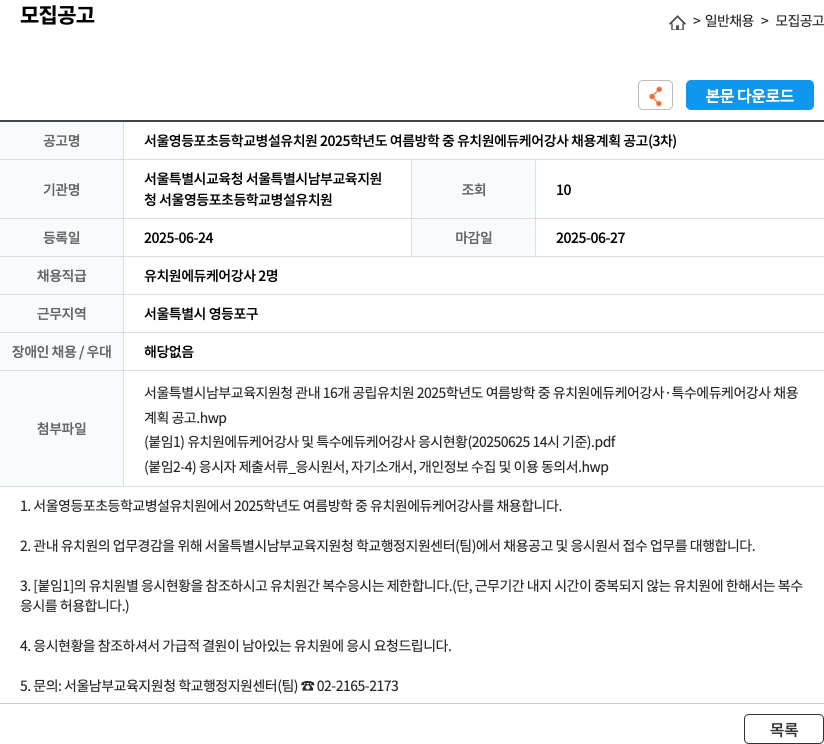Viewport: 824px width, 744px height.
Task: Open 모집공고 breadcrumb link
Action: (799, 20)
